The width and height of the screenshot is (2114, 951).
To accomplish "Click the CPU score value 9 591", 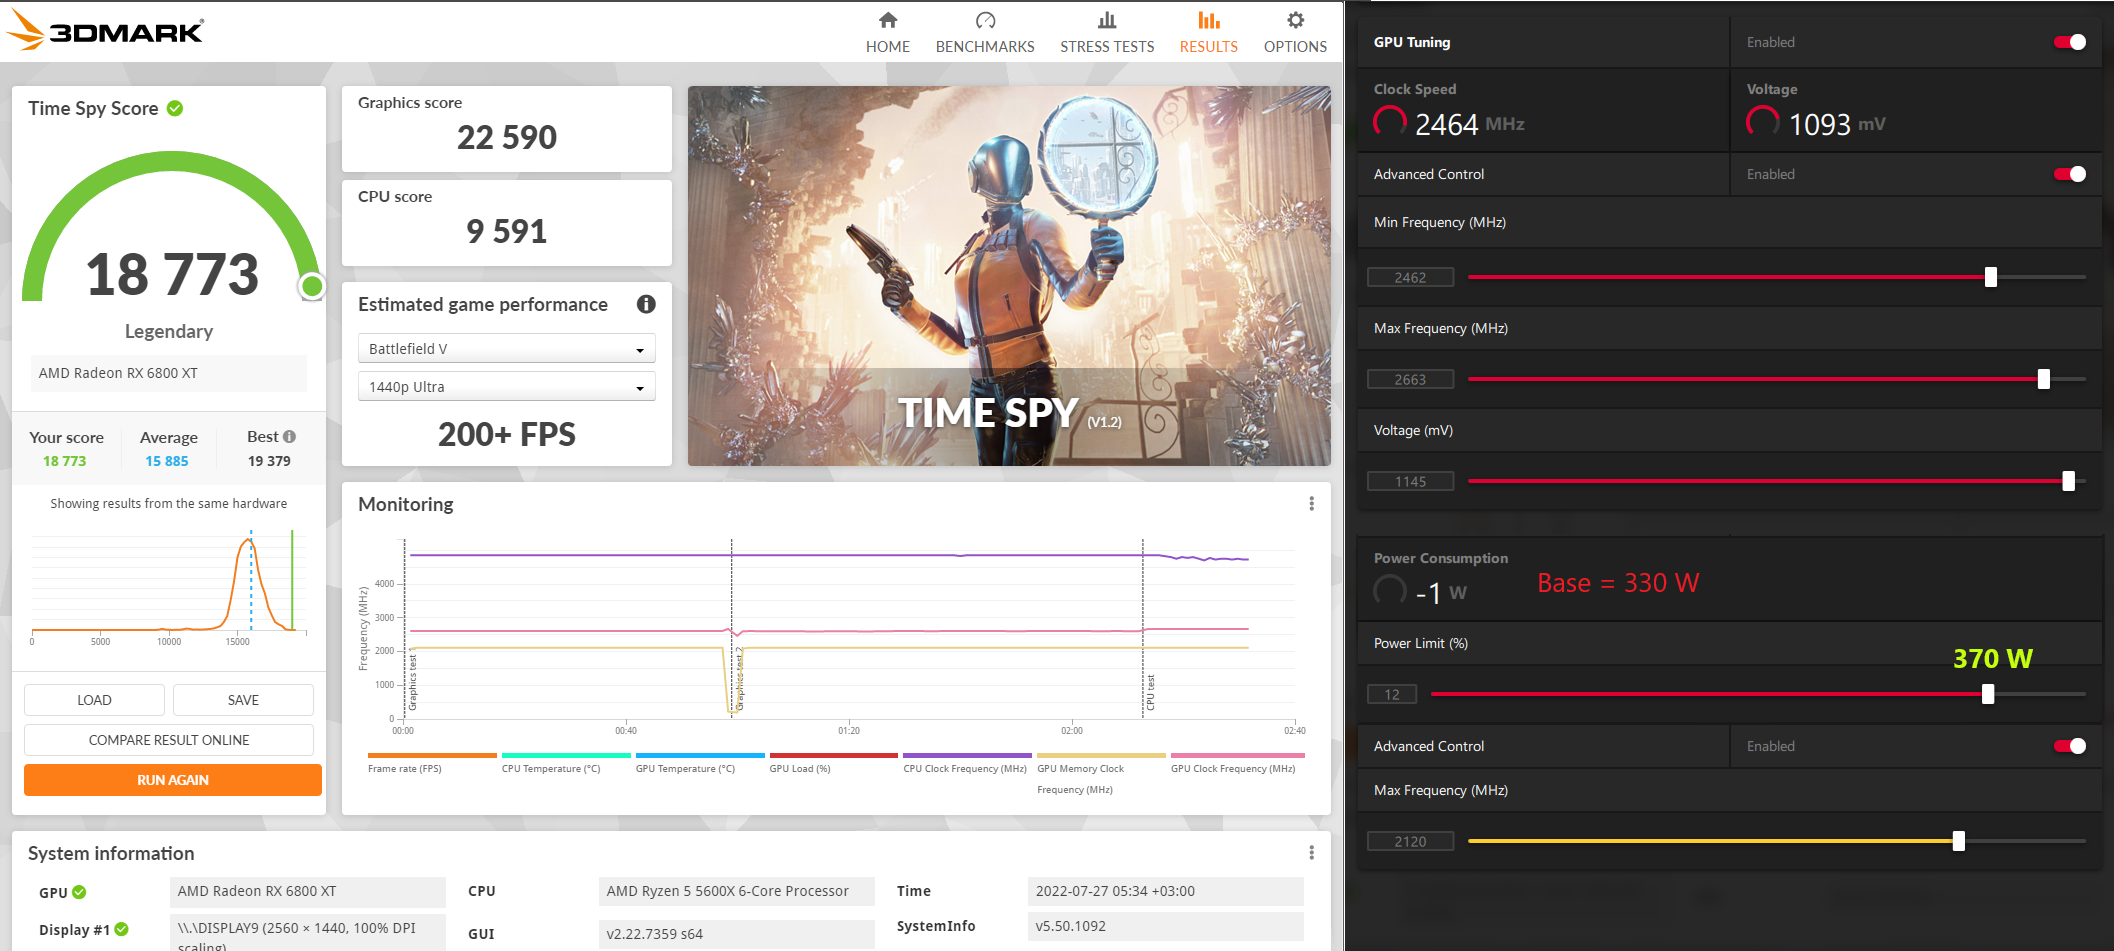I will 507,231.
